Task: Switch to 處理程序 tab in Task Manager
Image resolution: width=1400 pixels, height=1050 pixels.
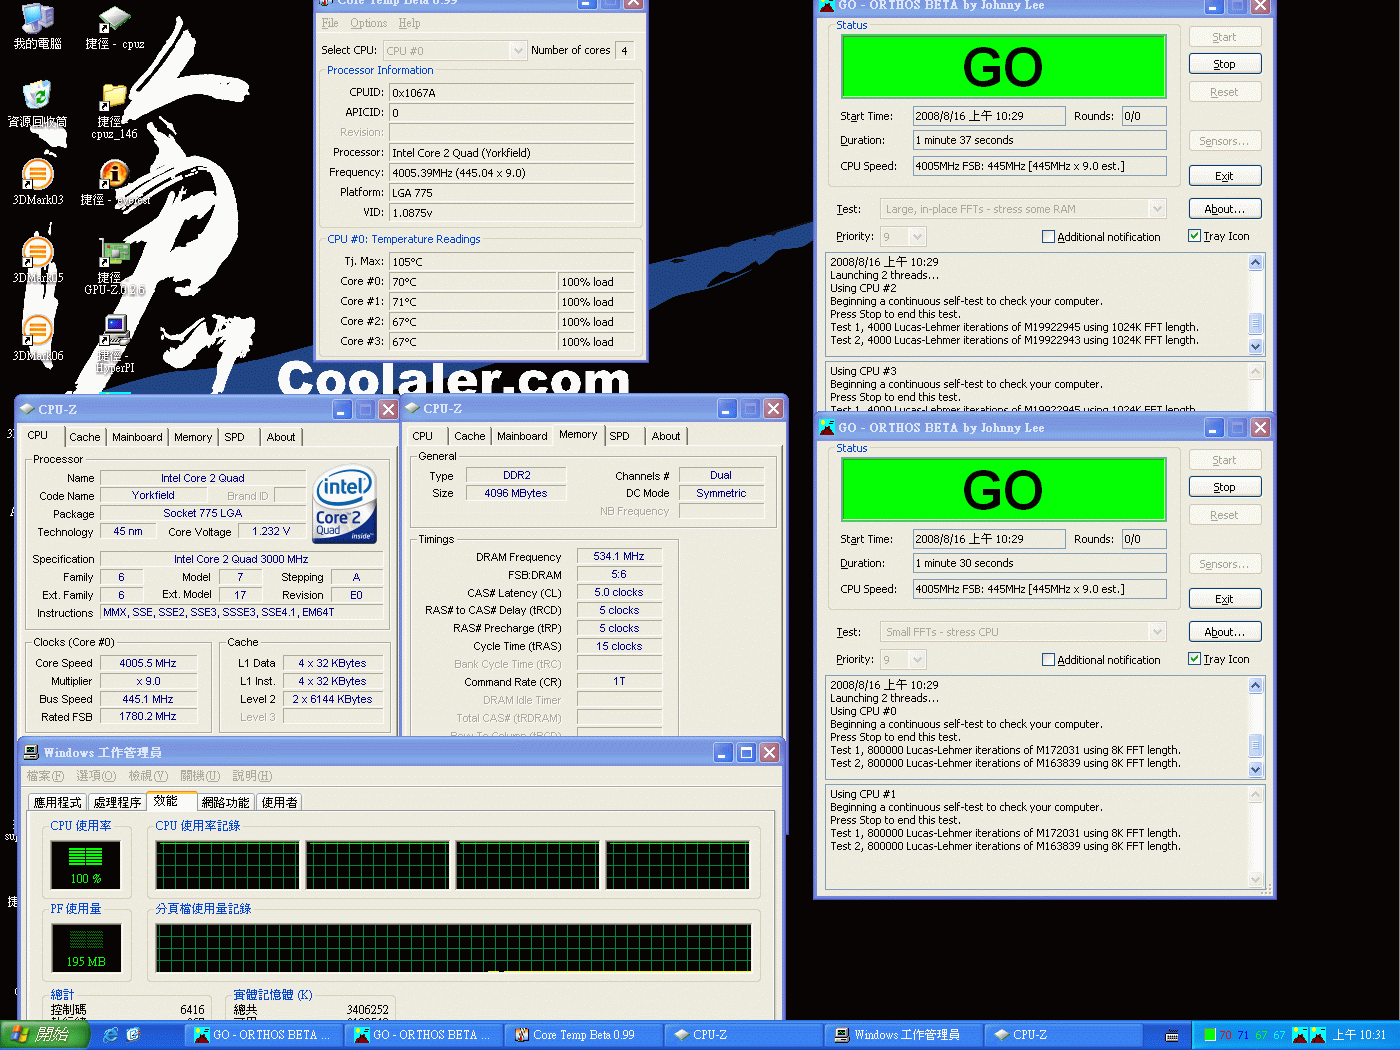Action: [117, 802]
